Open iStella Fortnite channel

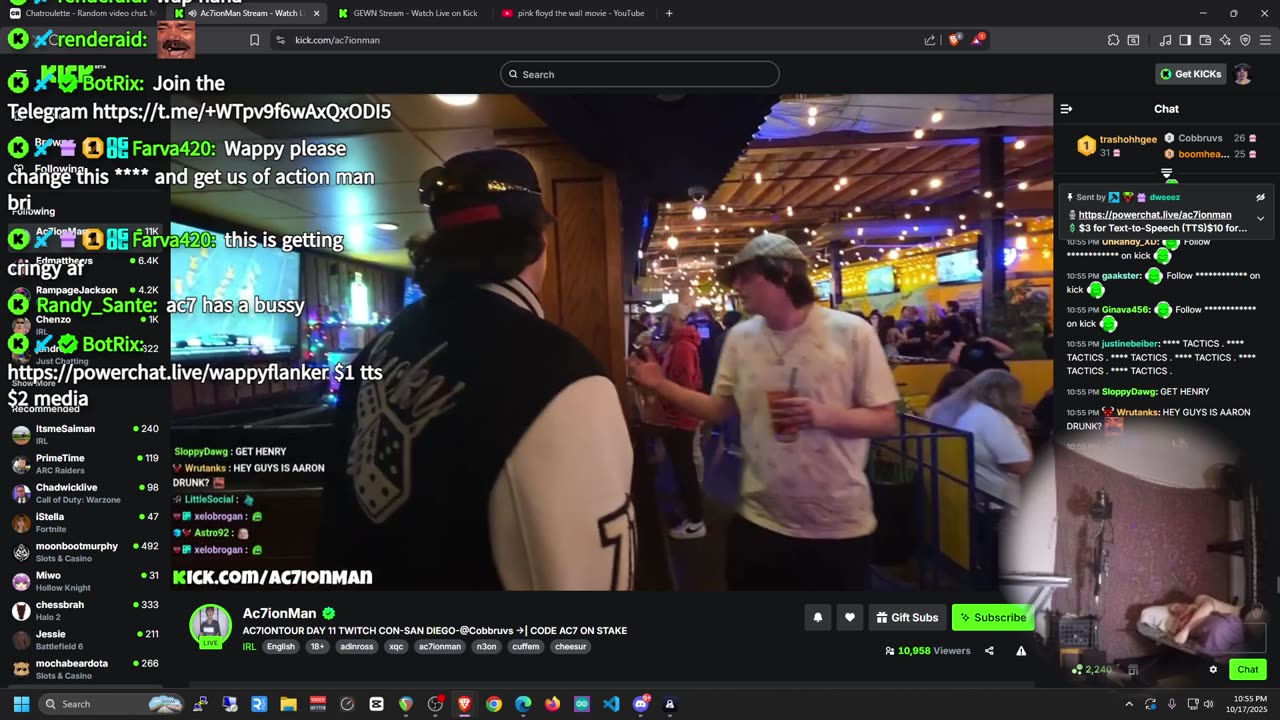85,522
